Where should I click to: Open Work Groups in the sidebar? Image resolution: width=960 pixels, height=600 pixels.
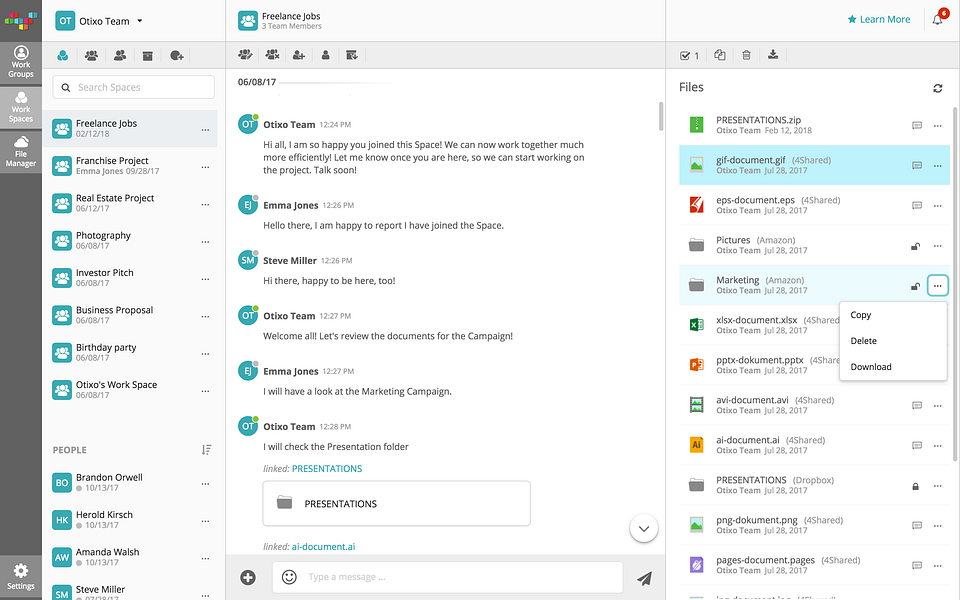tap(21, 62)
